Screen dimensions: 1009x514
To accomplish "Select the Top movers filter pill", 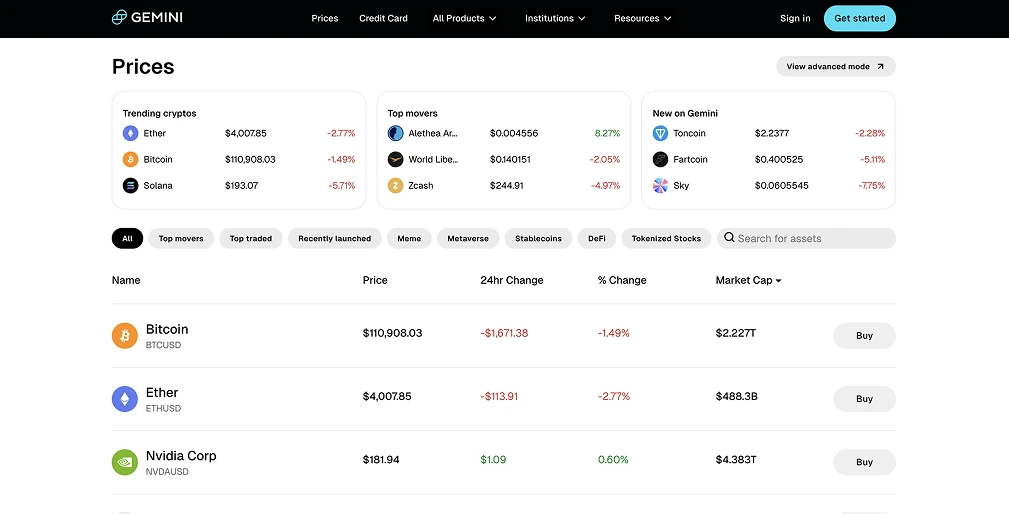I will (181, 238).
